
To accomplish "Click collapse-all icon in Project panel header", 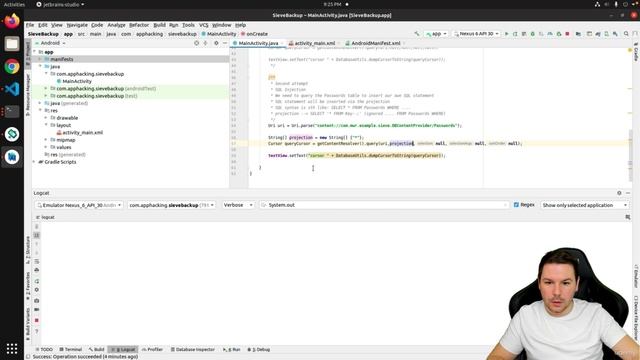I will [x=206, y=43].
